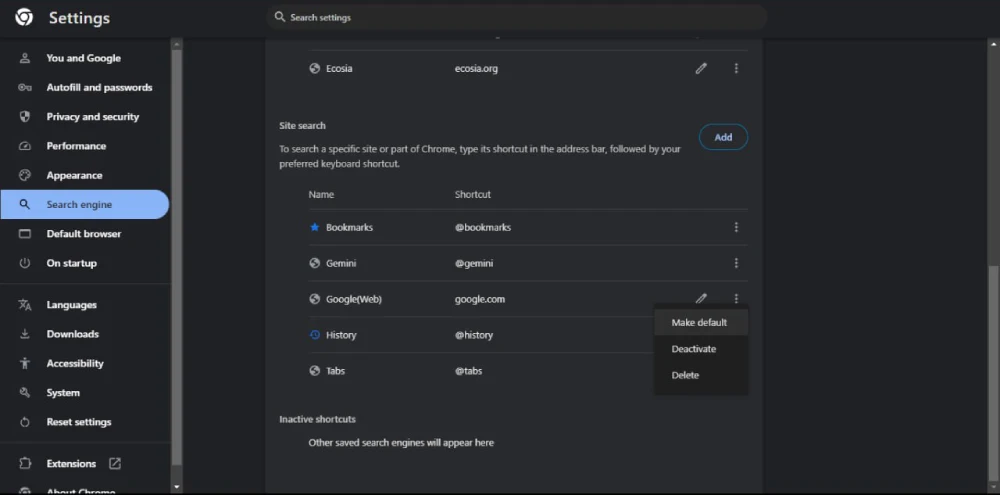Click the Appearance palette icon in sidebar

pos(25,175)
